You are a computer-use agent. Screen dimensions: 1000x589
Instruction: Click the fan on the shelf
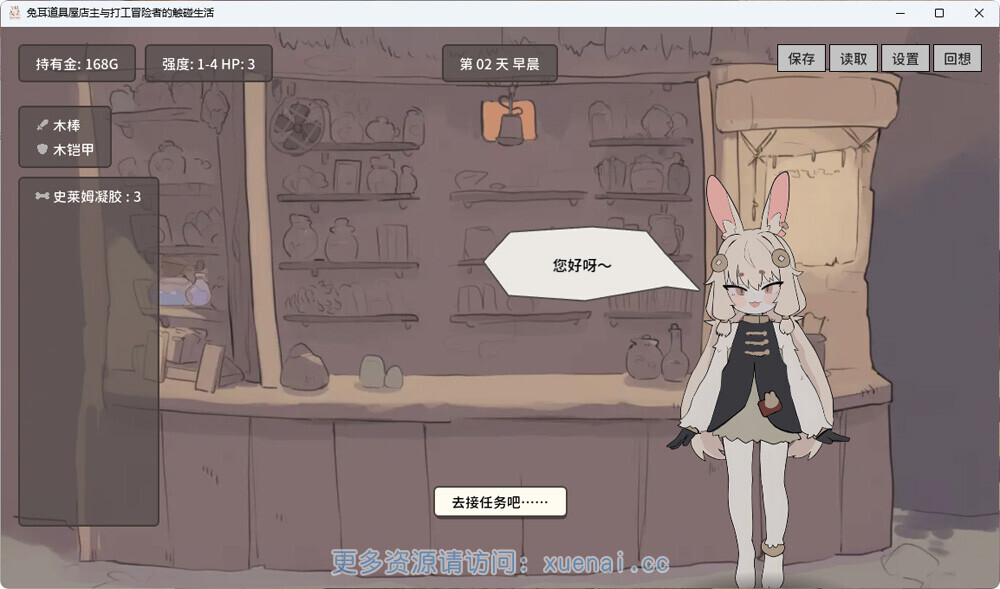(298, 126)
